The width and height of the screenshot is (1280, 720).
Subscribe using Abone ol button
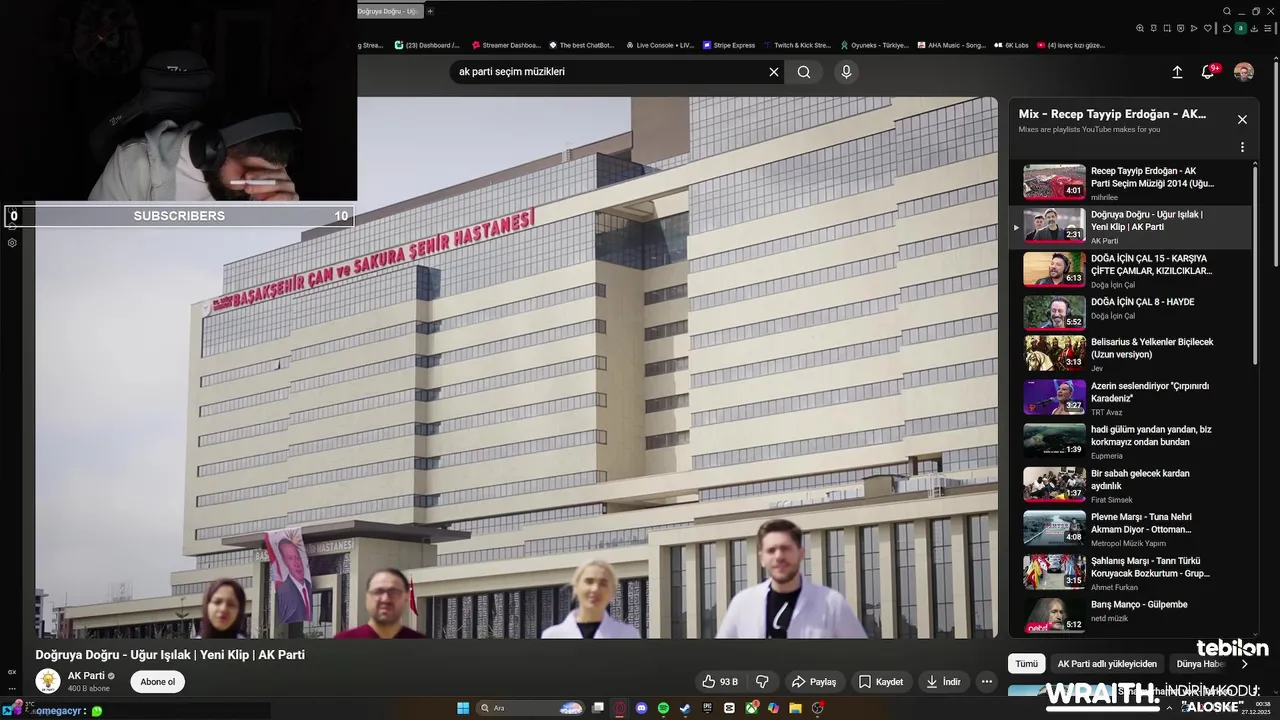click(x=157, y=682)
